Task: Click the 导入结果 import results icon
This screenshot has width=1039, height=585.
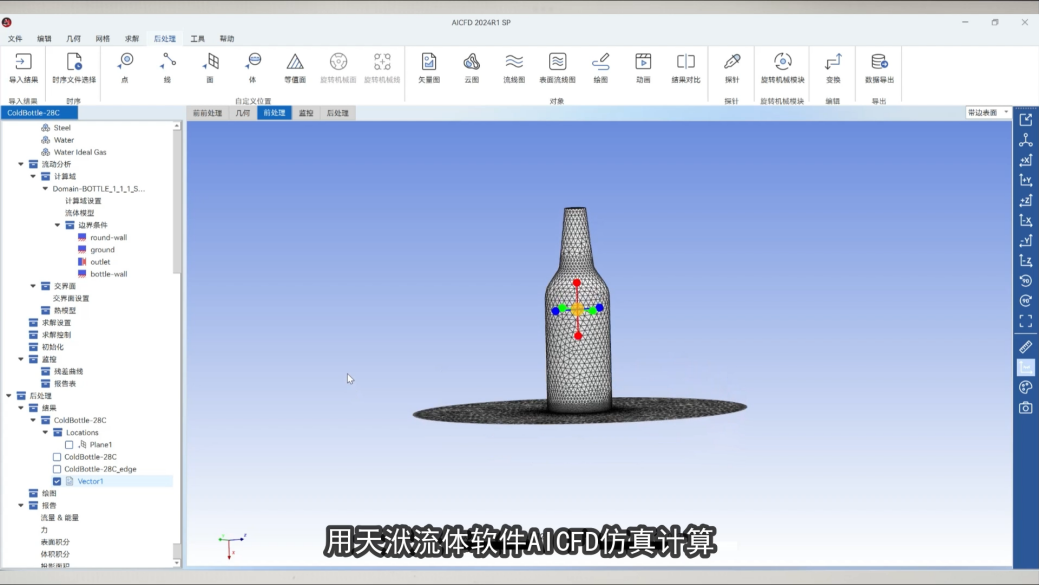Action: (x=23, y=62)
